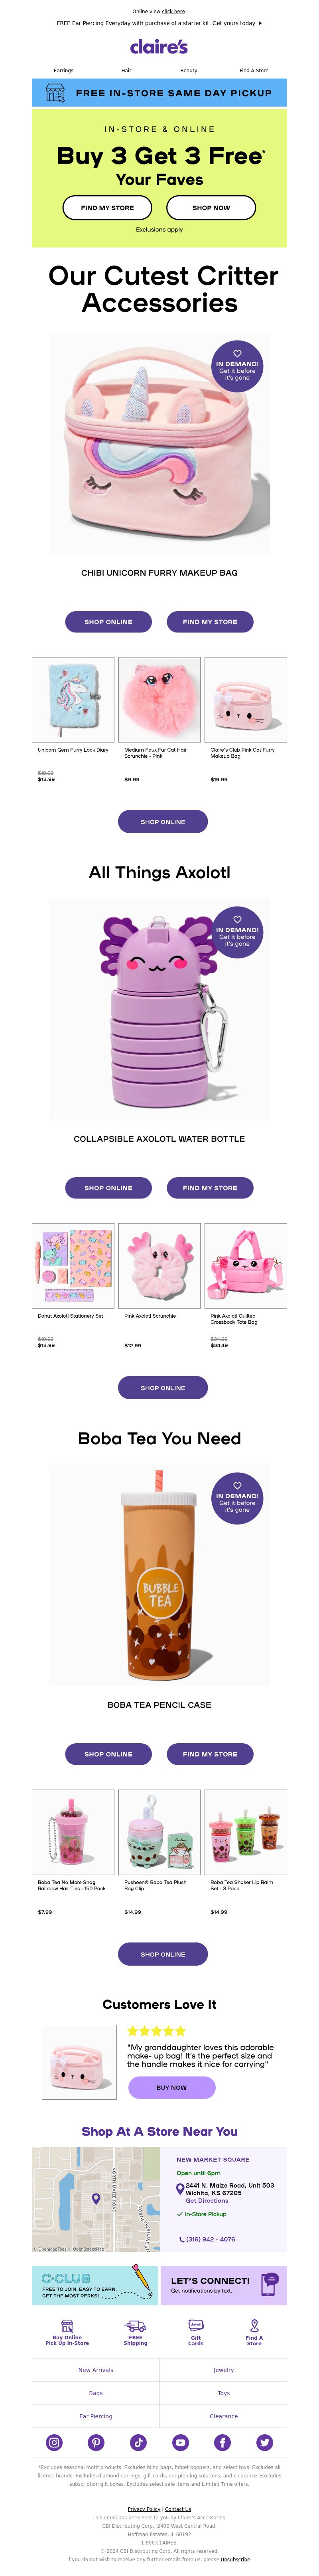Open the Earrings menu item

[x=63, y=70]
